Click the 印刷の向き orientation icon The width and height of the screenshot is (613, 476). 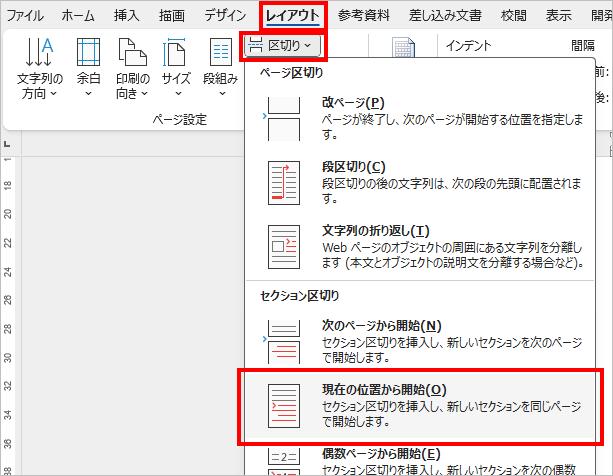[133, 52]
